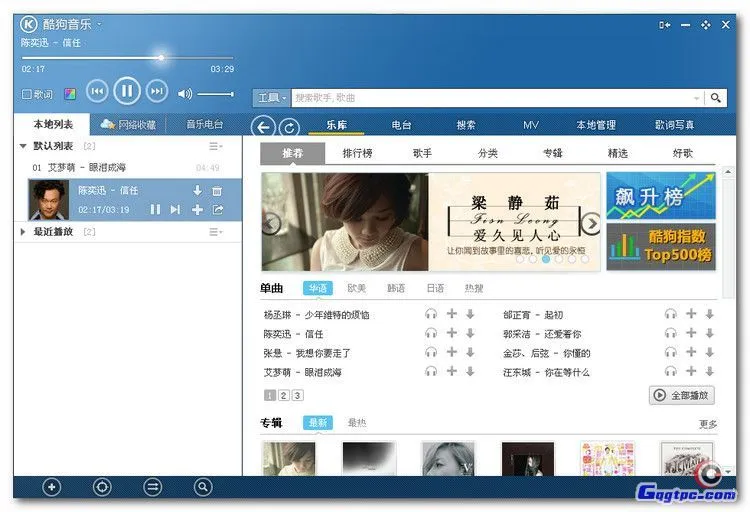The width and height of the screenshot is (750, 512).
Task: Seek using the song progress slider
Action: 127,58
